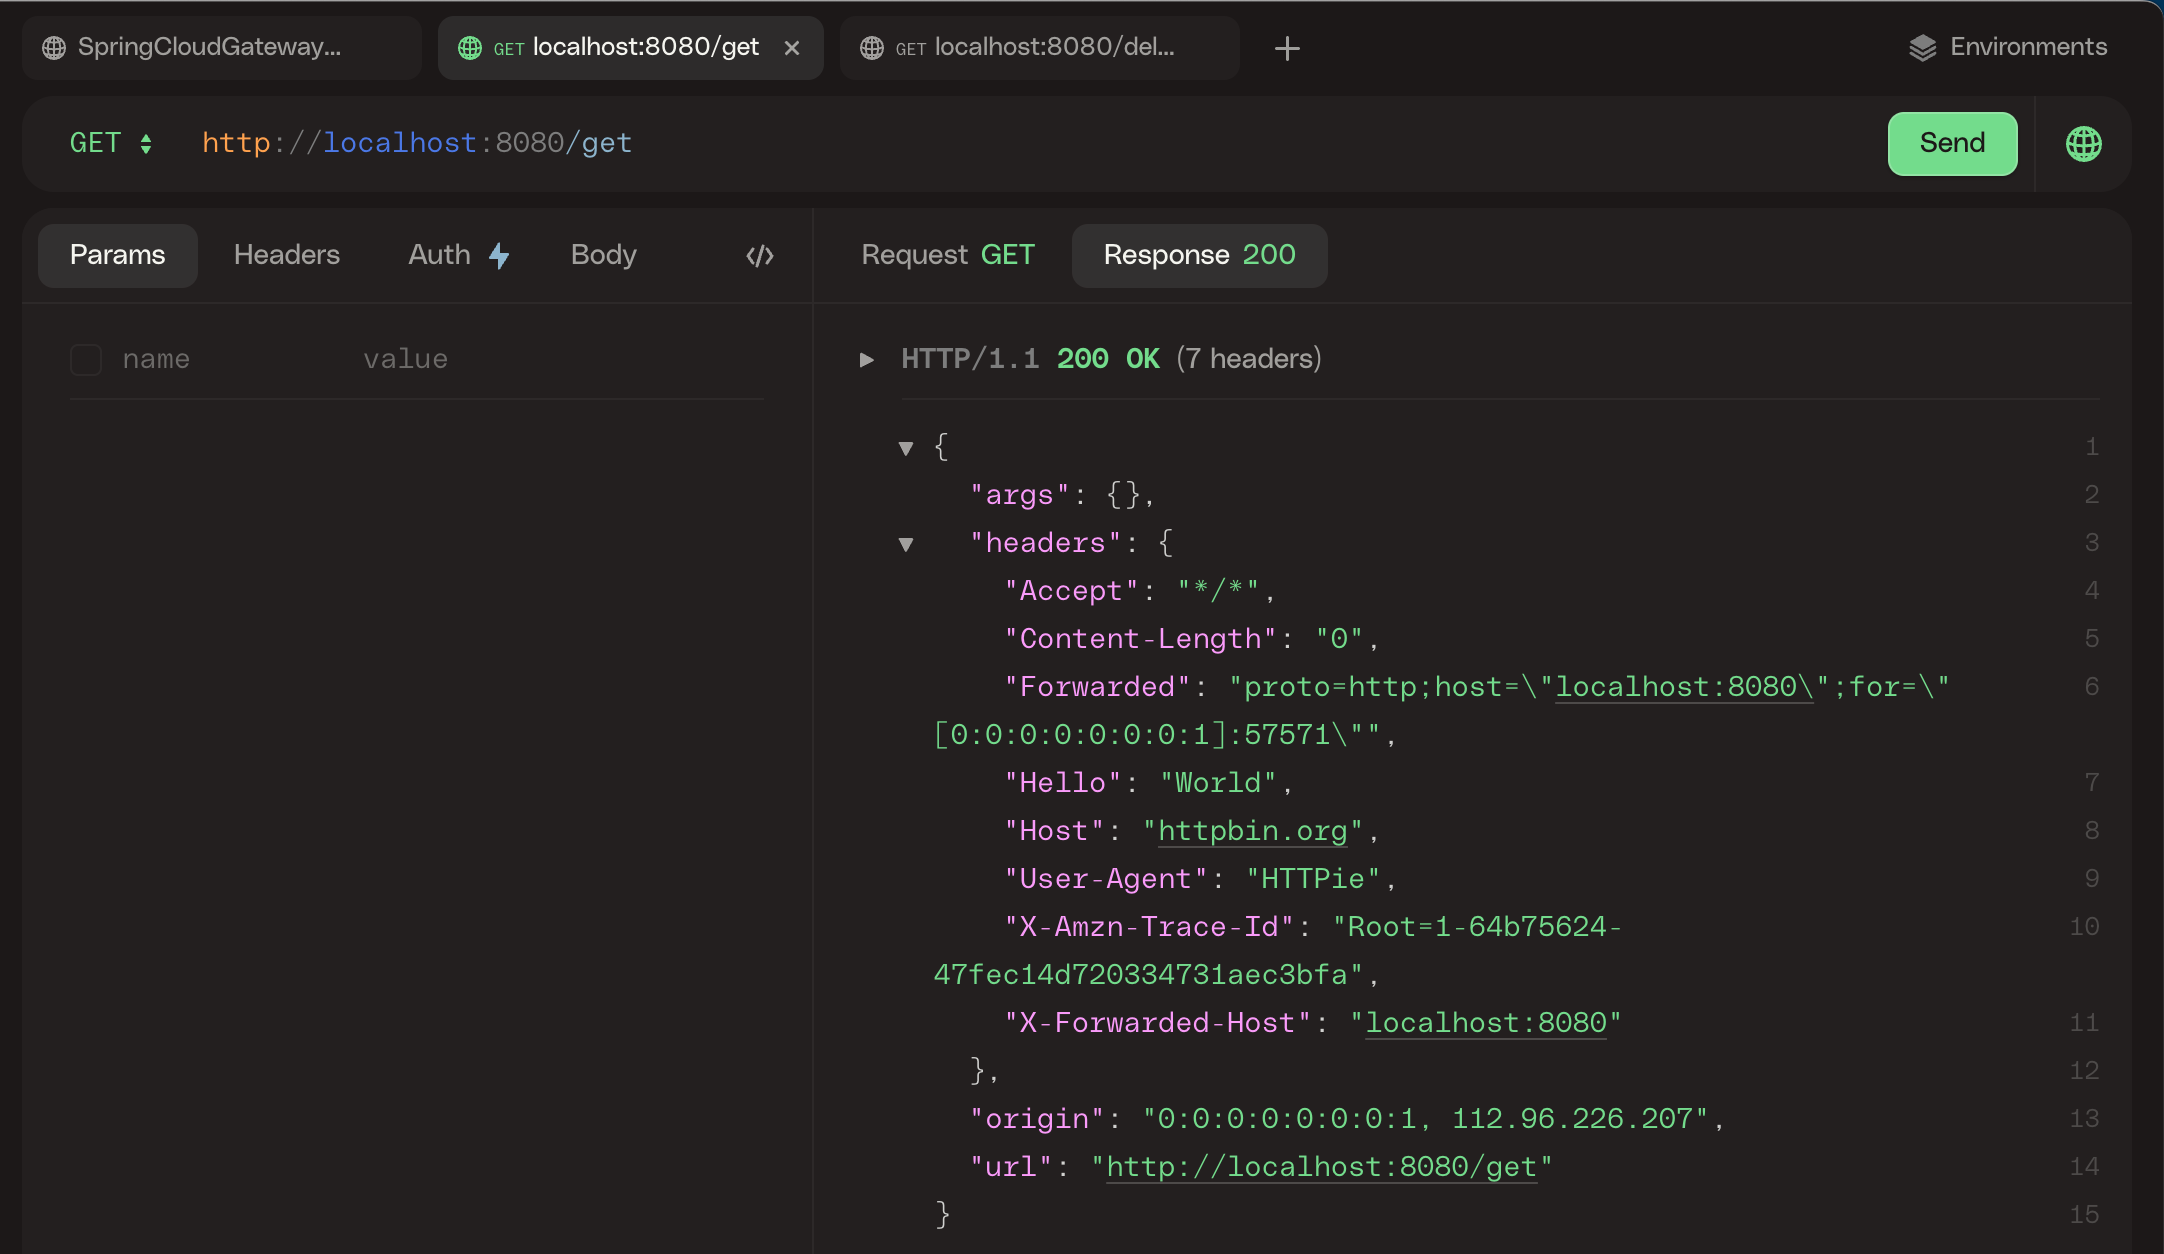Screen dimensions: 2164x1254
Task: Collapse the "headers" JSON node
Action: pyautogui.click(x=906, y=544)
